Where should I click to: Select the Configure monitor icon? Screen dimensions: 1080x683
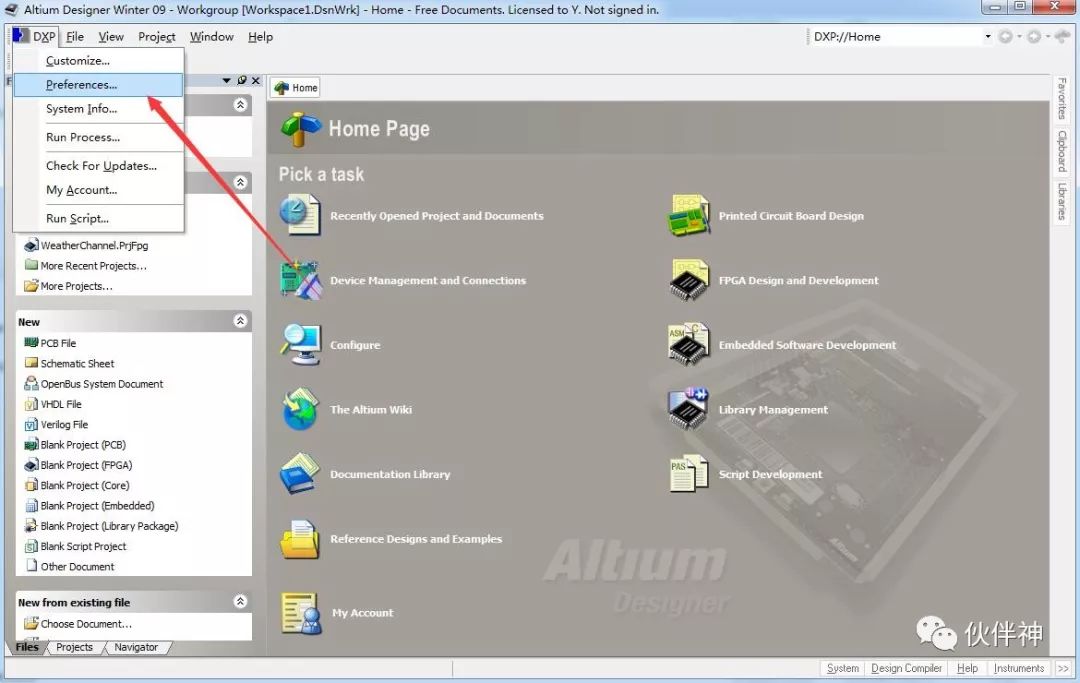[x=300, y=344]
